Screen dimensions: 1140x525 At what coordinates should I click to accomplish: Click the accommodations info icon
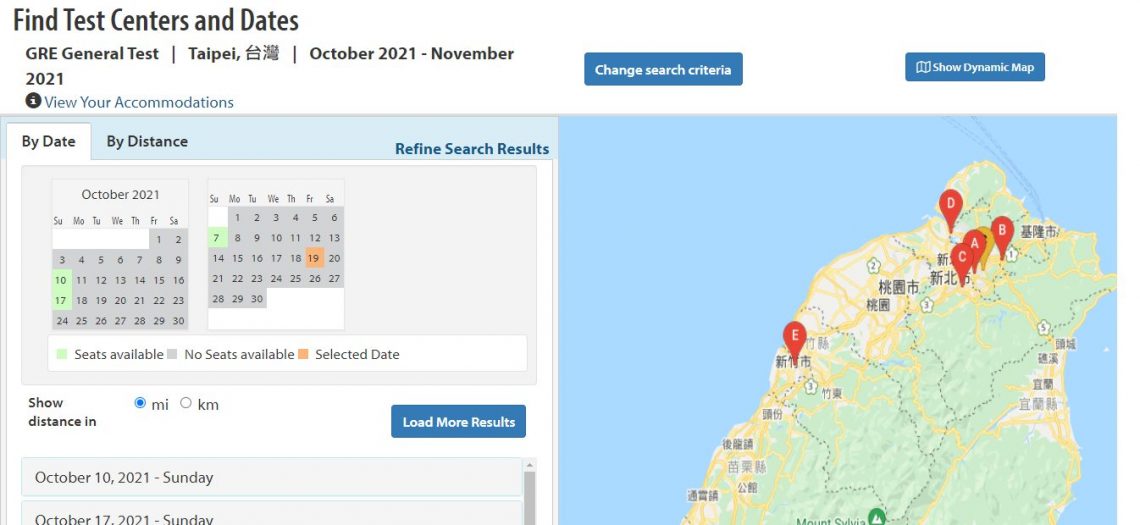point(33,102)
